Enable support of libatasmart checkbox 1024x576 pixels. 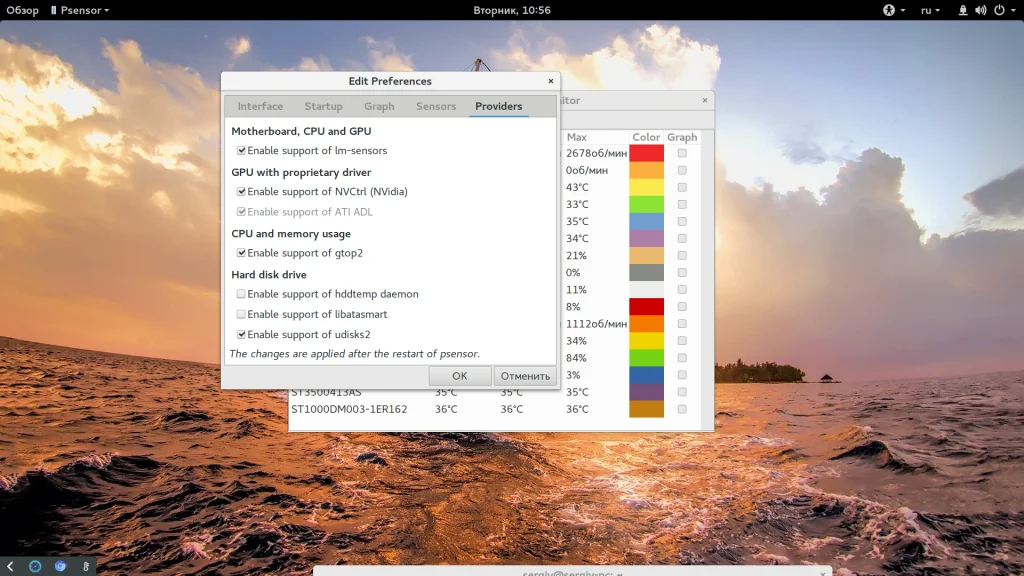coord(241,314)
